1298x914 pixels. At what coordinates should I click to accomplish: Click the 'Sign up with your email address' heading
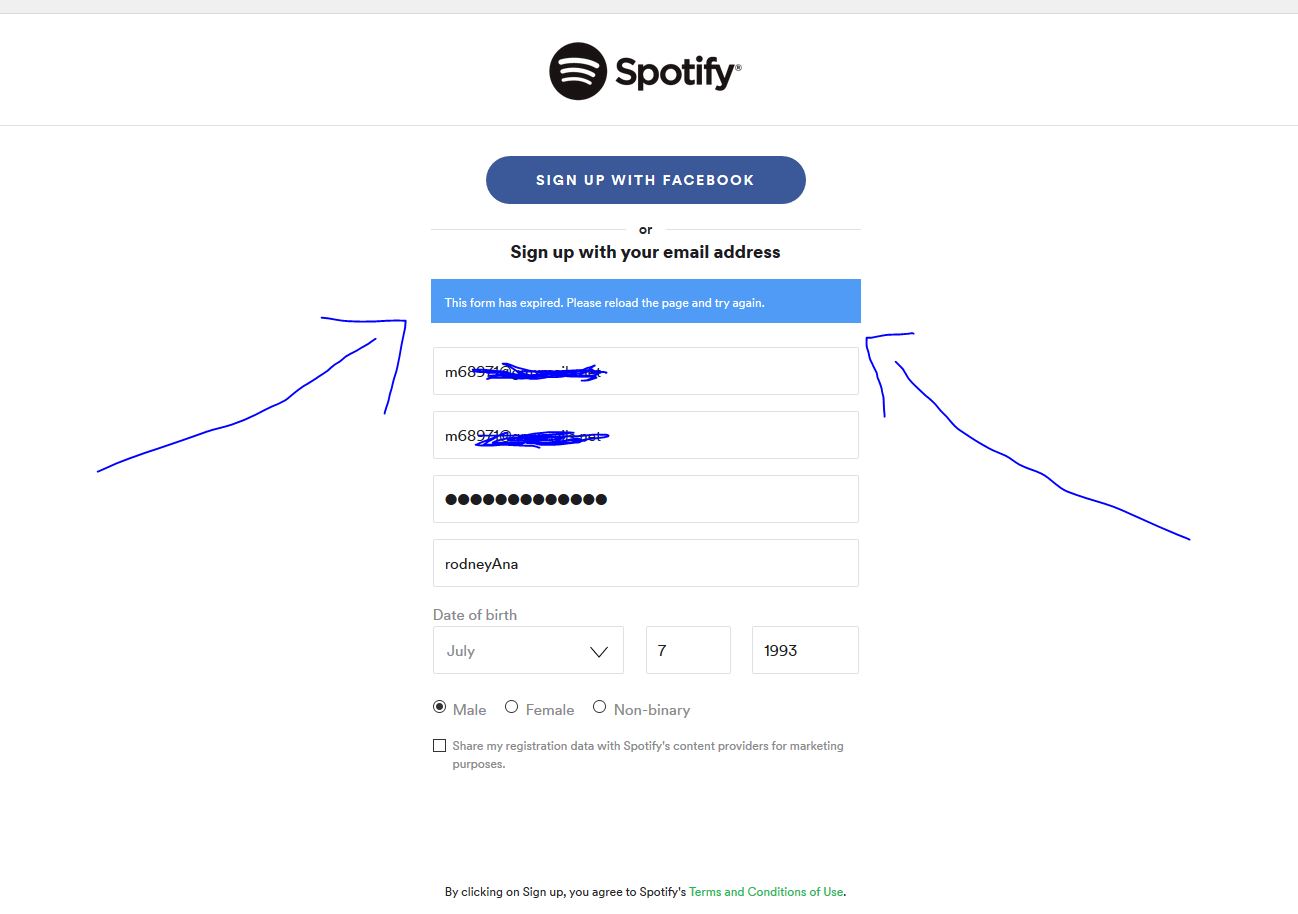pos(645,252)
